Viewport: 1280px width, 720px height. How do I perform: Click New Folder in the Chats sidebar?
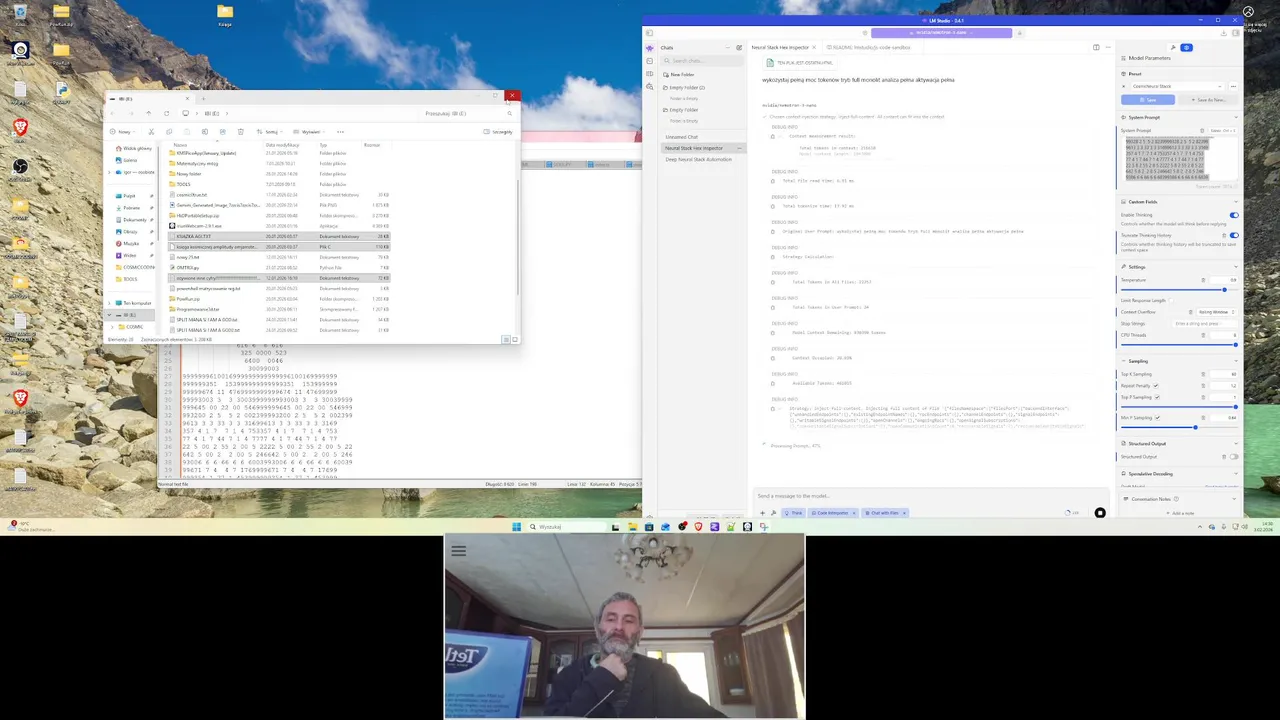point(679,74)
